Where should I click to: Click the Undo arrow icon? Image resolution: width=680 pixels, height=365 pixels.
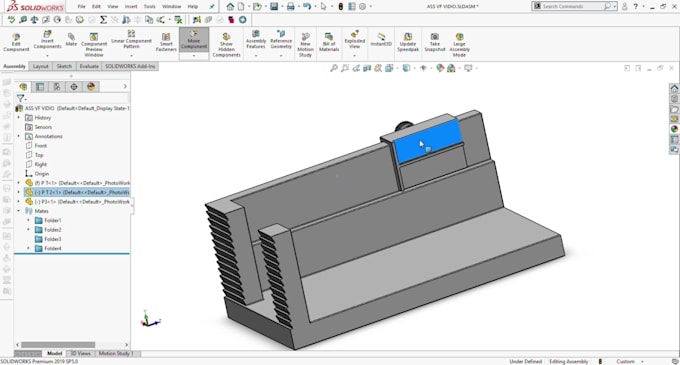point(307,7)
